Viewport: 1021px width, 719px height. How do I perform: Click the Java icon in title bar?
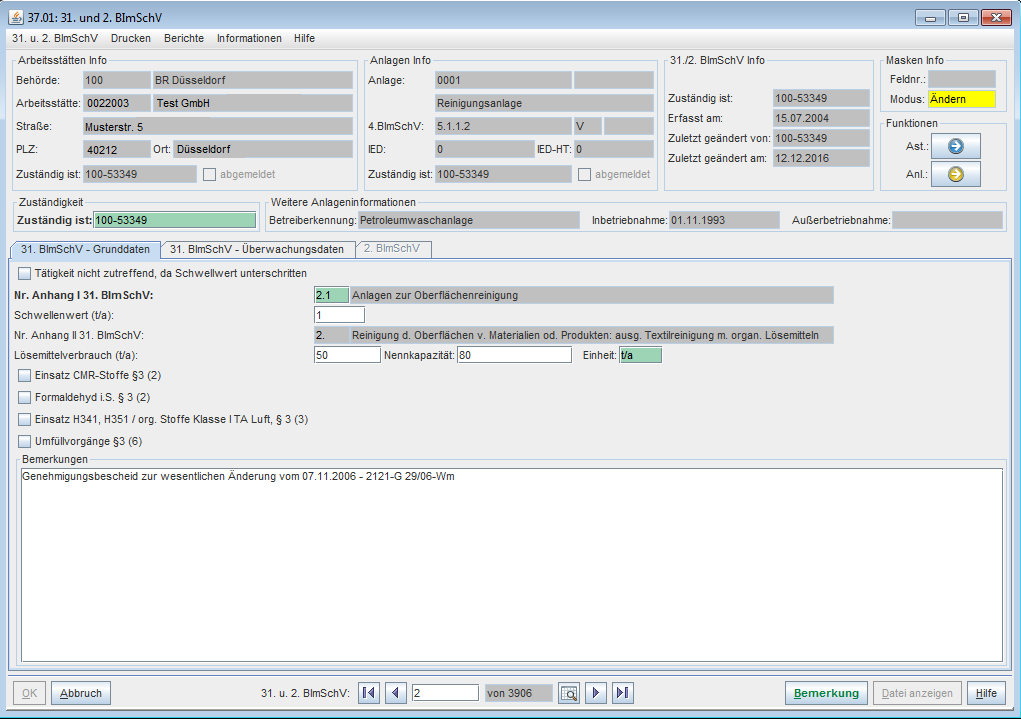click(16, 18)
